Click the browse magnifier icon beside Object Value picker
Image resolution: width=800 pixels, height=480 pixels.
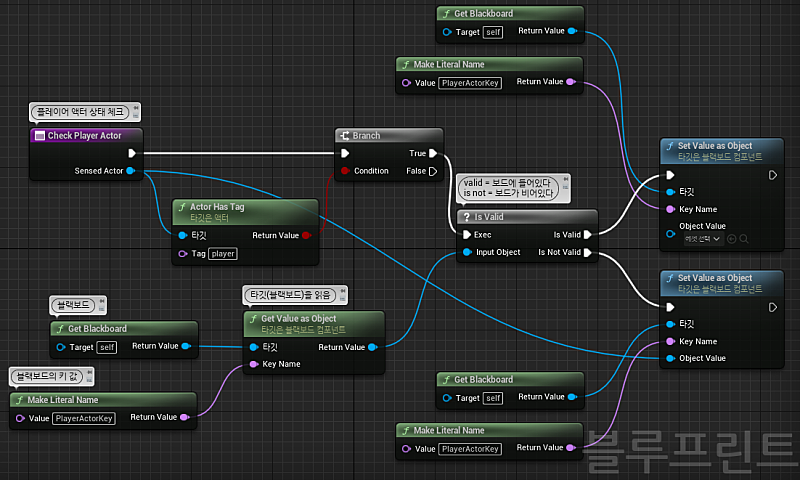(745, 238)
